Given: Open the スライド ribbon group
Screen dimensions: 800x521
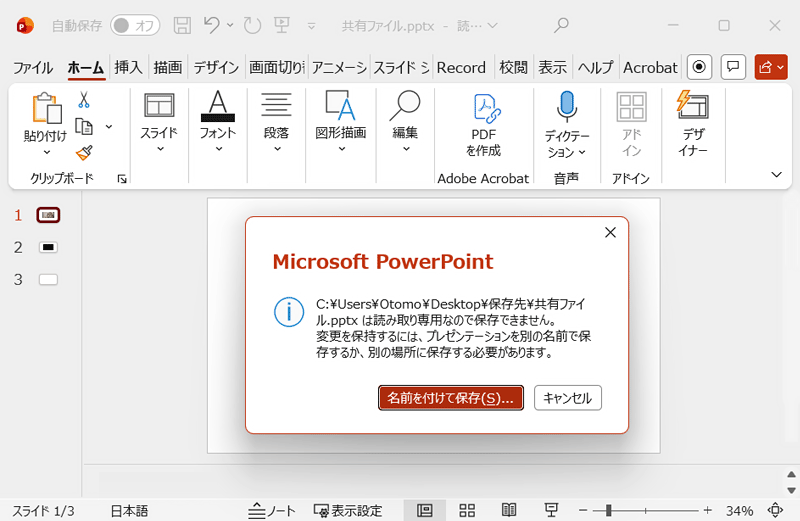Looking at the screenshot, I should (x=160, y=122).
